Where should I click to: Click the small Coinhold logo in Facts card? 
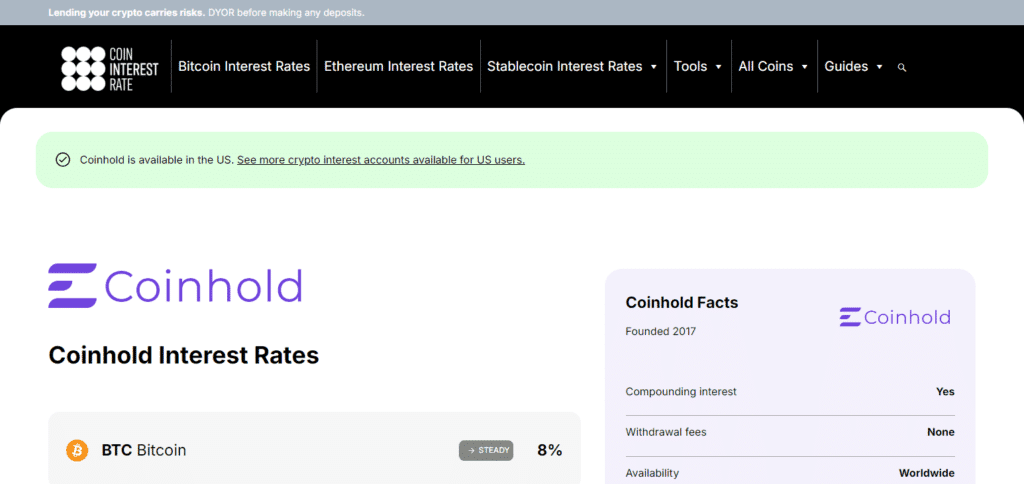click(895, 317)
